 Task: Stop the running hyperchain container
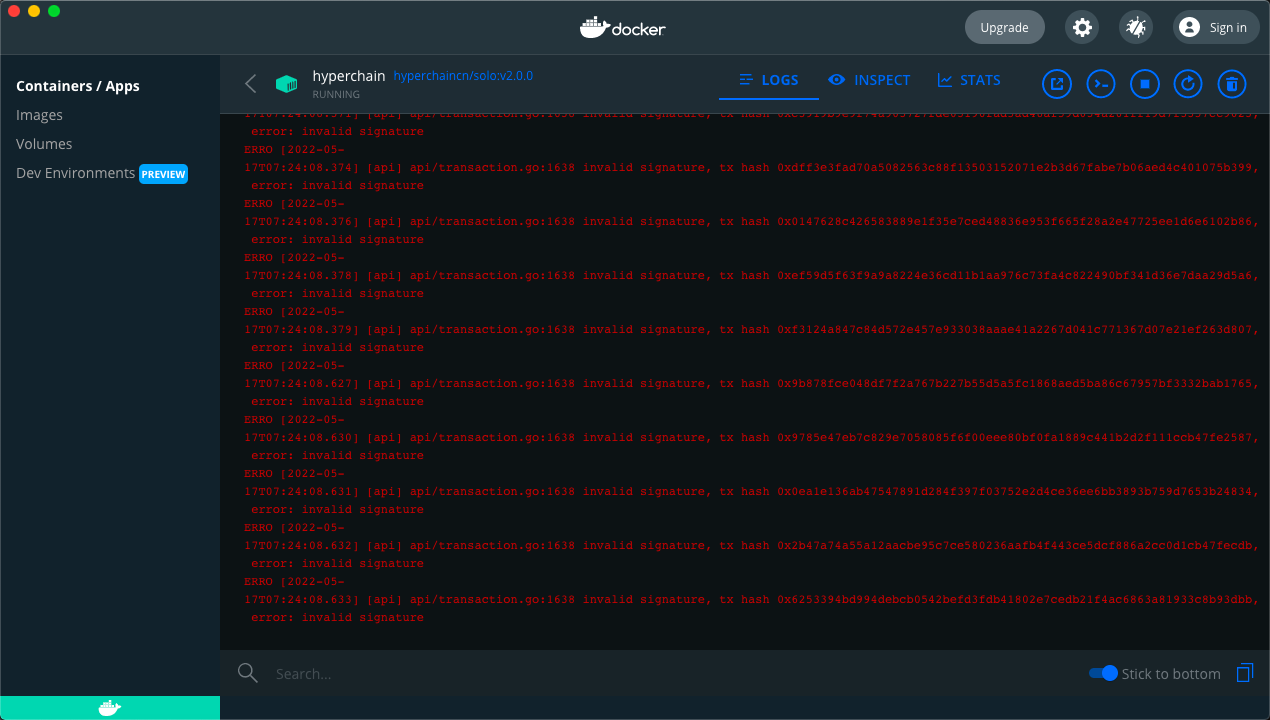point(1144,84)
